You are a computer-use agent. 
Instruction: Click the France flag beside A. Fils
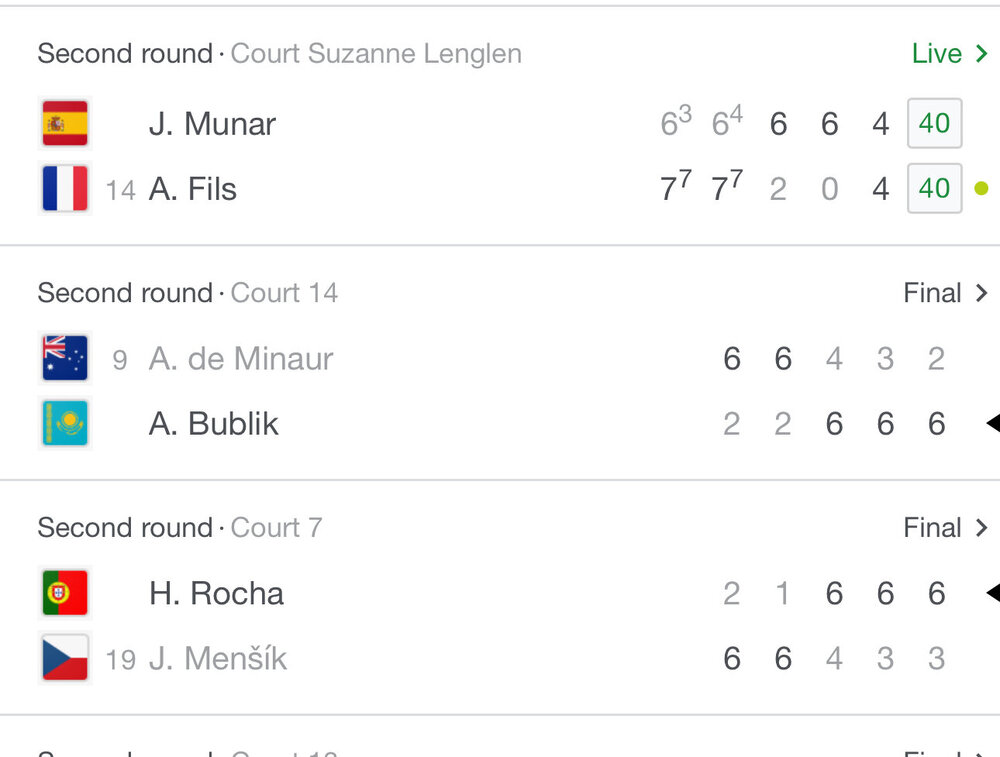65,189
